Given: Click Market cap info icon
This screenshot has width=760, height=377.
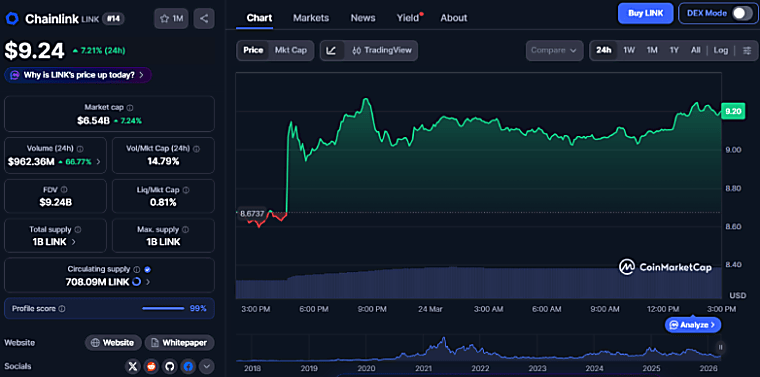Looking at the screenshot, I should point(130,108).
